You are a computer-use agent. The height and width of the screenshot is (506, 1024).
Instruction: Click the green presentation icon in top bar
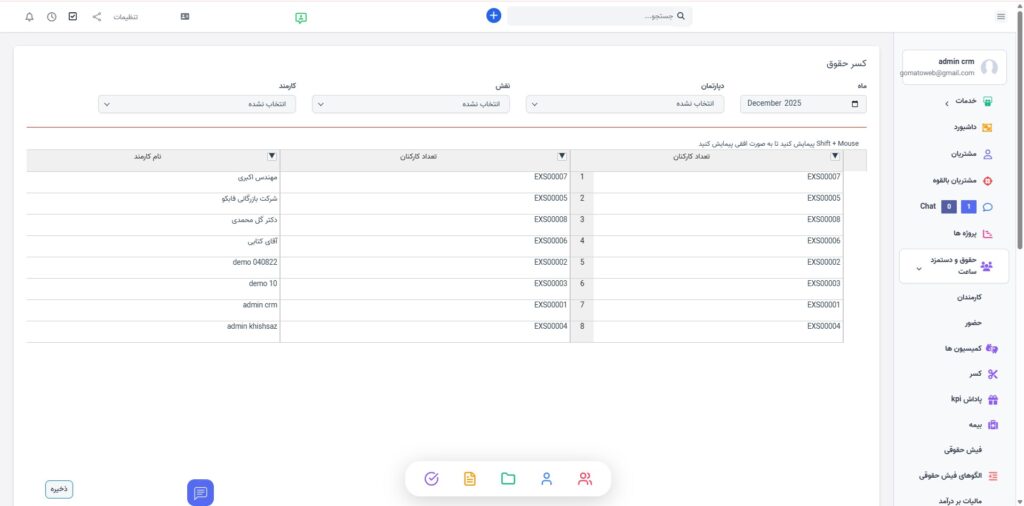click(300, 18)
